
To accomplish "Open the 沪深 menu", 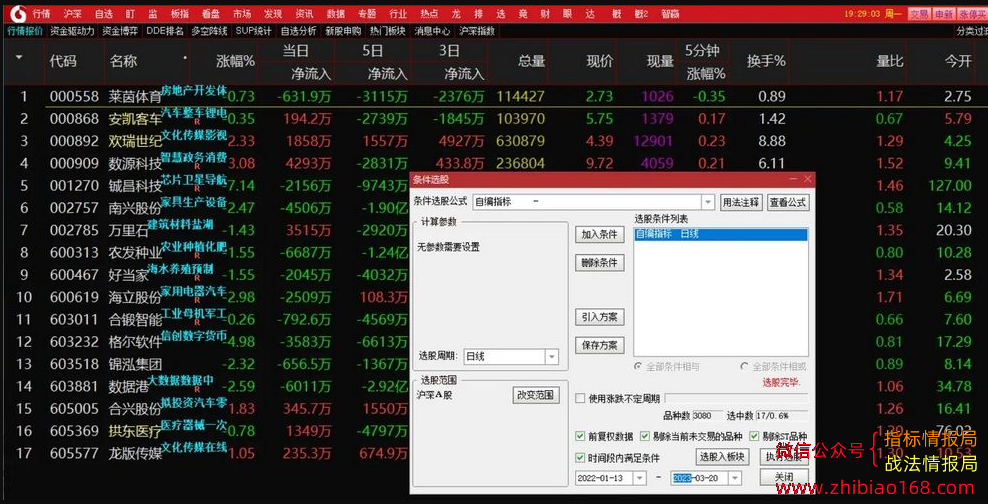I will point(72,13).
